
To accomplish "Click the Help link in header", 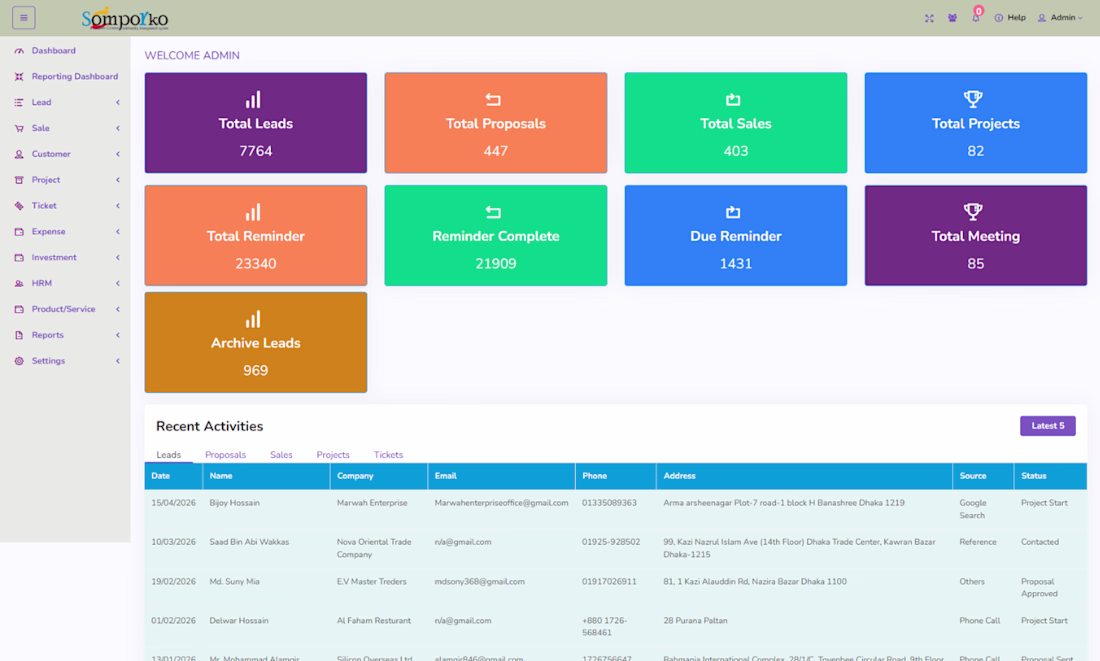I will (1017, 18).
